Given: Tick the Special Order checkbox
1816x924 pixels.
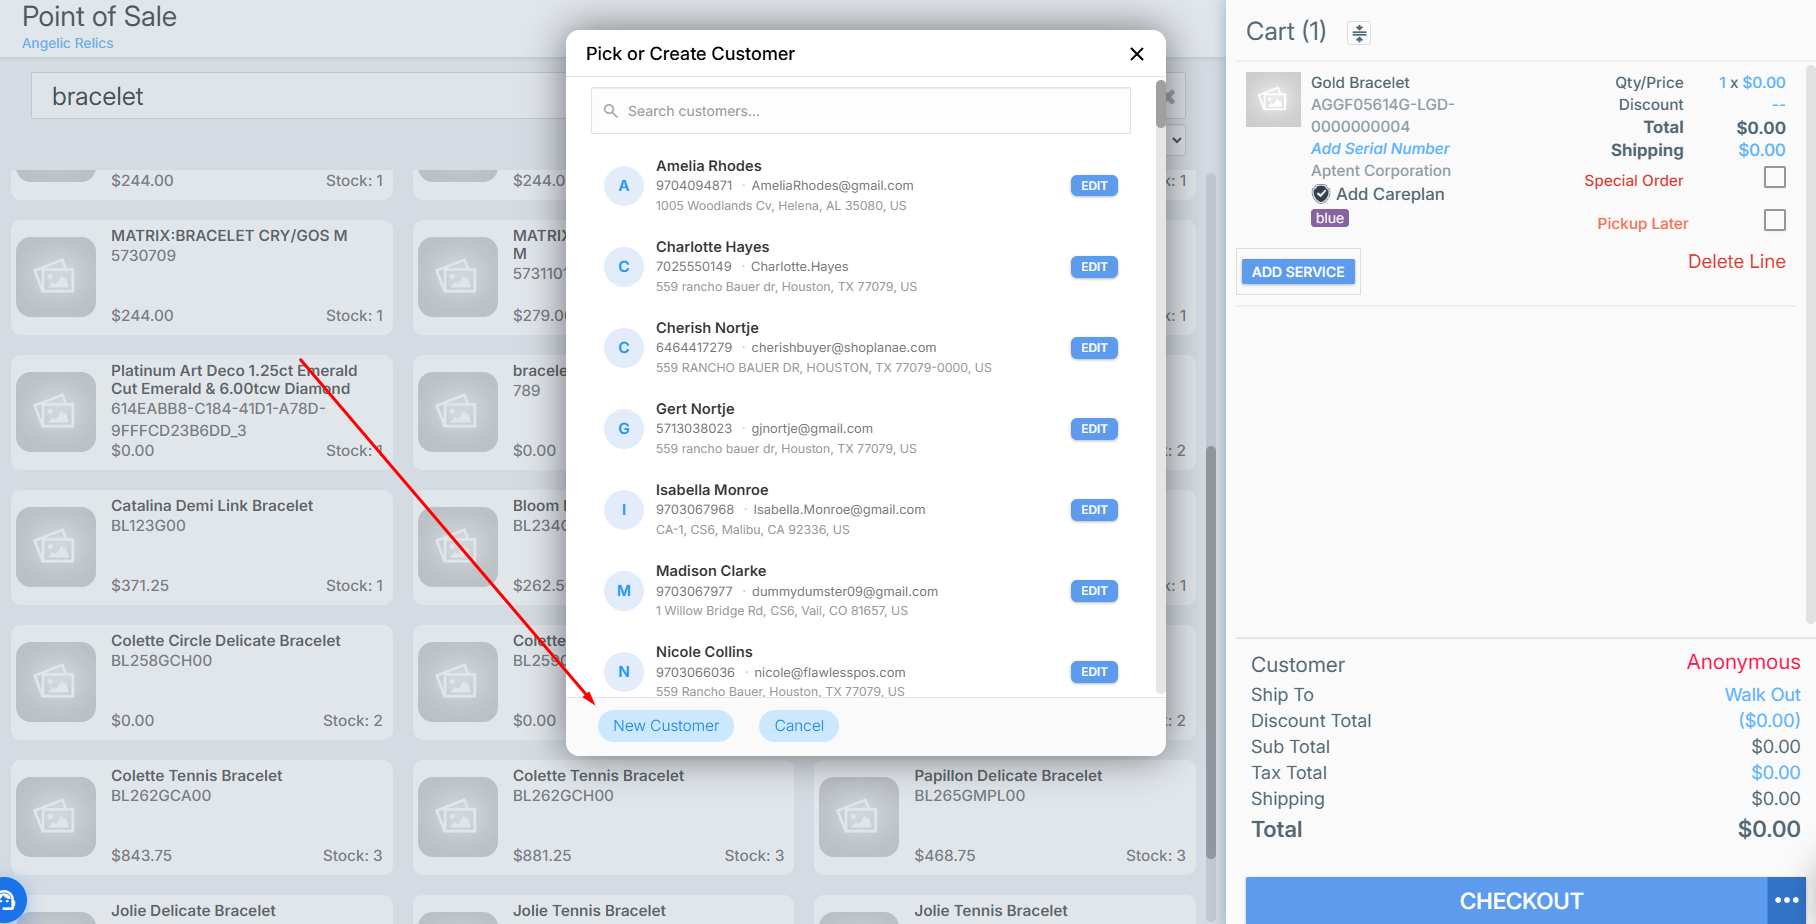Looking at the screenshot, I should (x=1775, y=177).
